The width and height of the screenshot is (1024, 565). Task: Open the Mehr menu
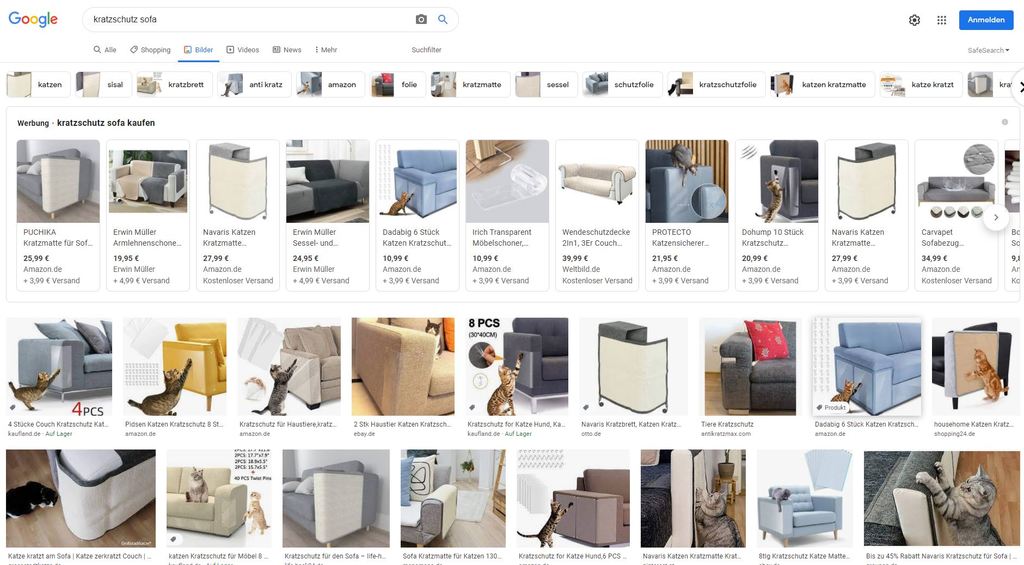click(326, 50)
